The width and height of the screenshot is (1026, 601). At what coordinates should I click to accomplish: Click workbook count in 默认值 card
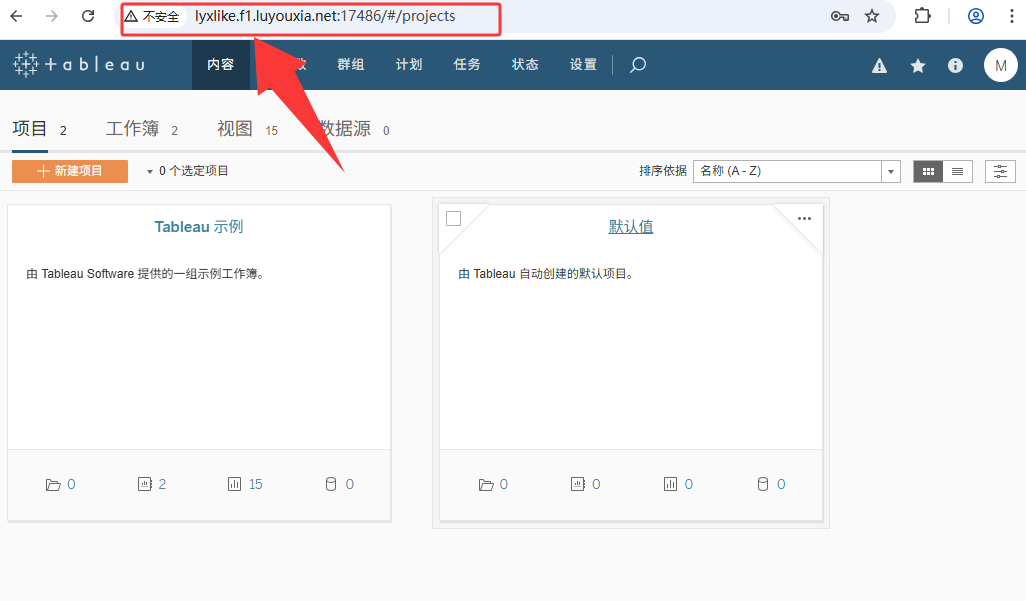point(586,484)
